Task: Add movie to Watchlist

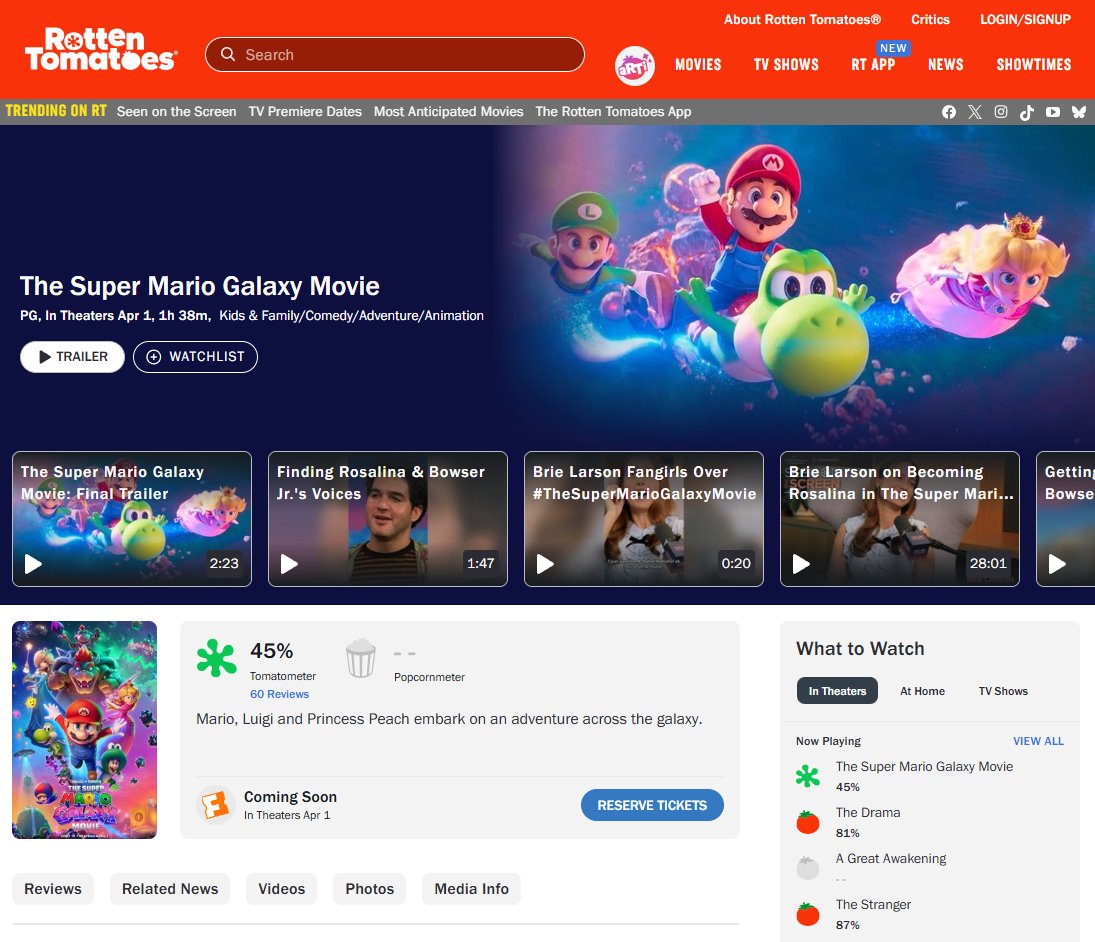Action: point(196,357)
